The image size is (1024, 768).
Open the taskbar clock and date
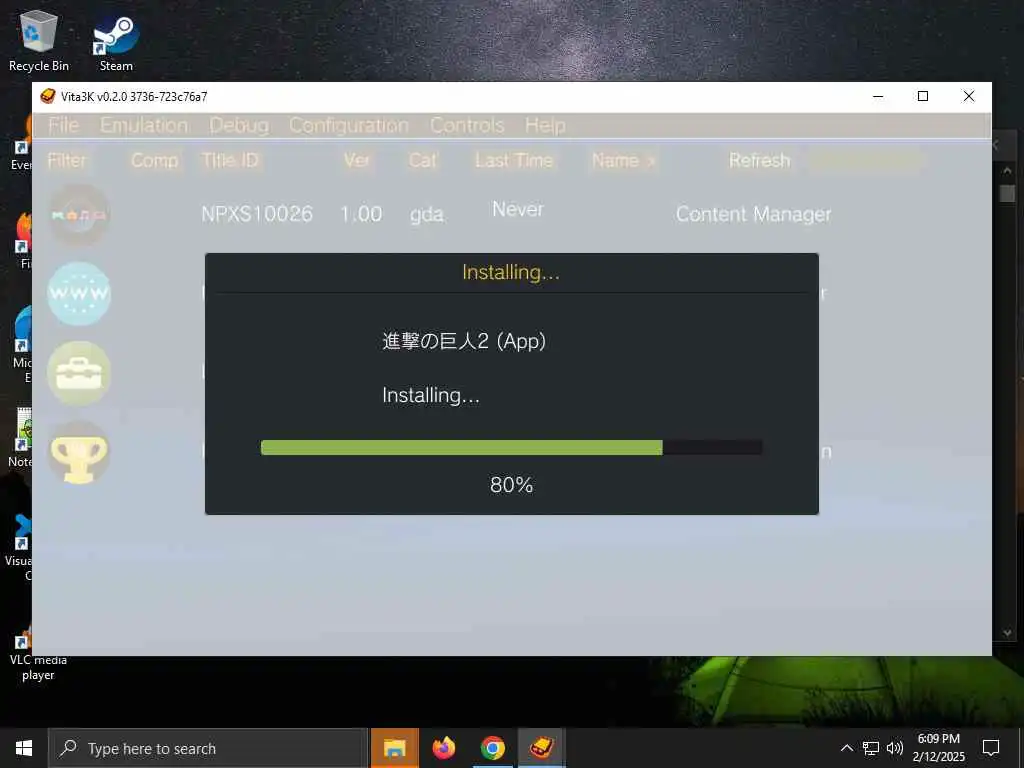(938, 748)
